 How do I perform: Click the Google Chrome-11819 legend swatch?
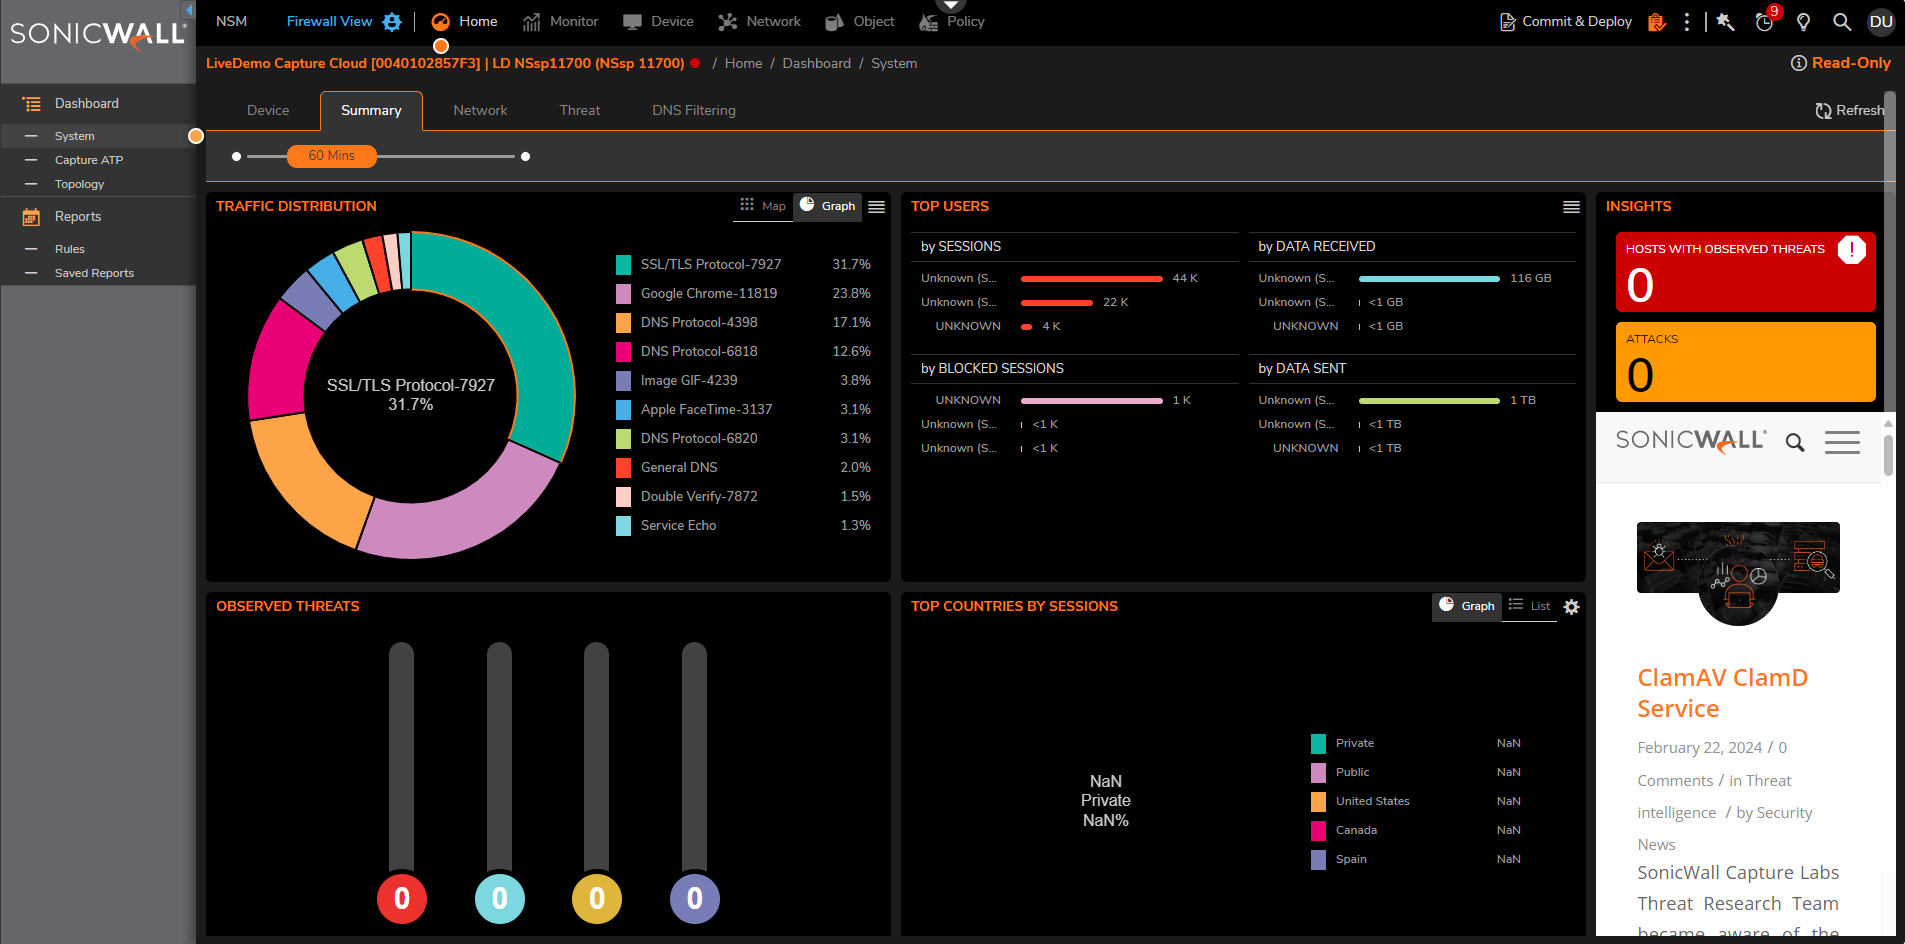[x=623, y=294]
